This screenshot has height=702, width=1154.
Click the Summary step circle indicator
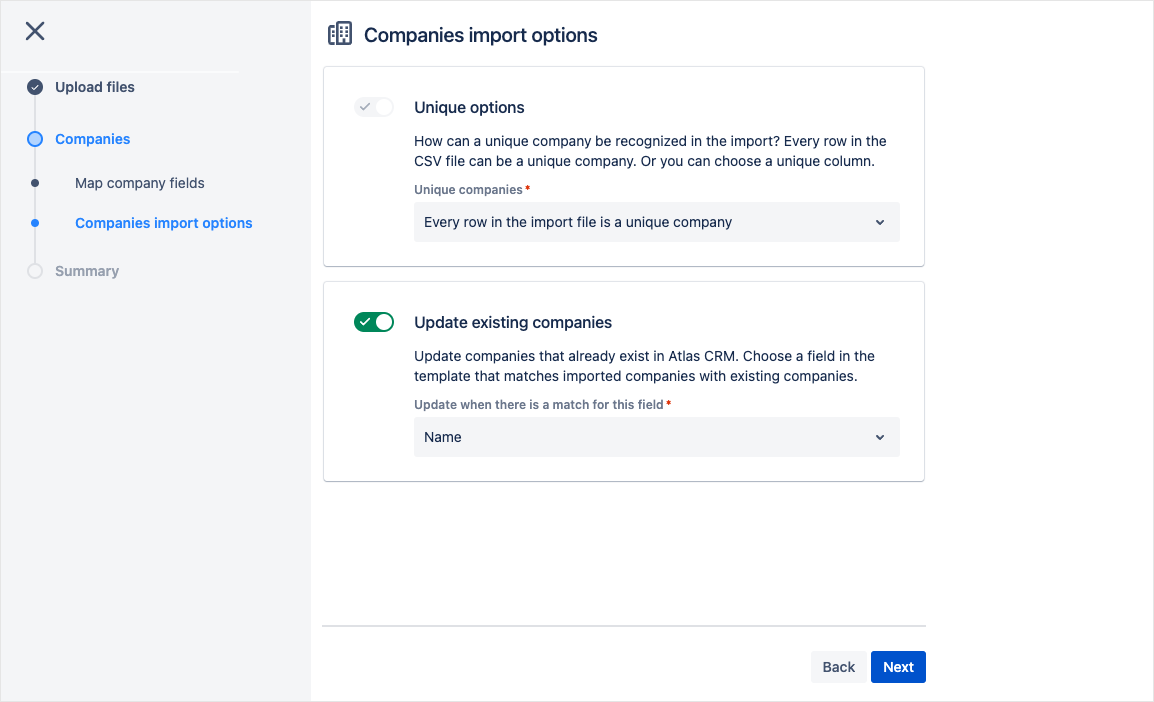coord(35,271)
